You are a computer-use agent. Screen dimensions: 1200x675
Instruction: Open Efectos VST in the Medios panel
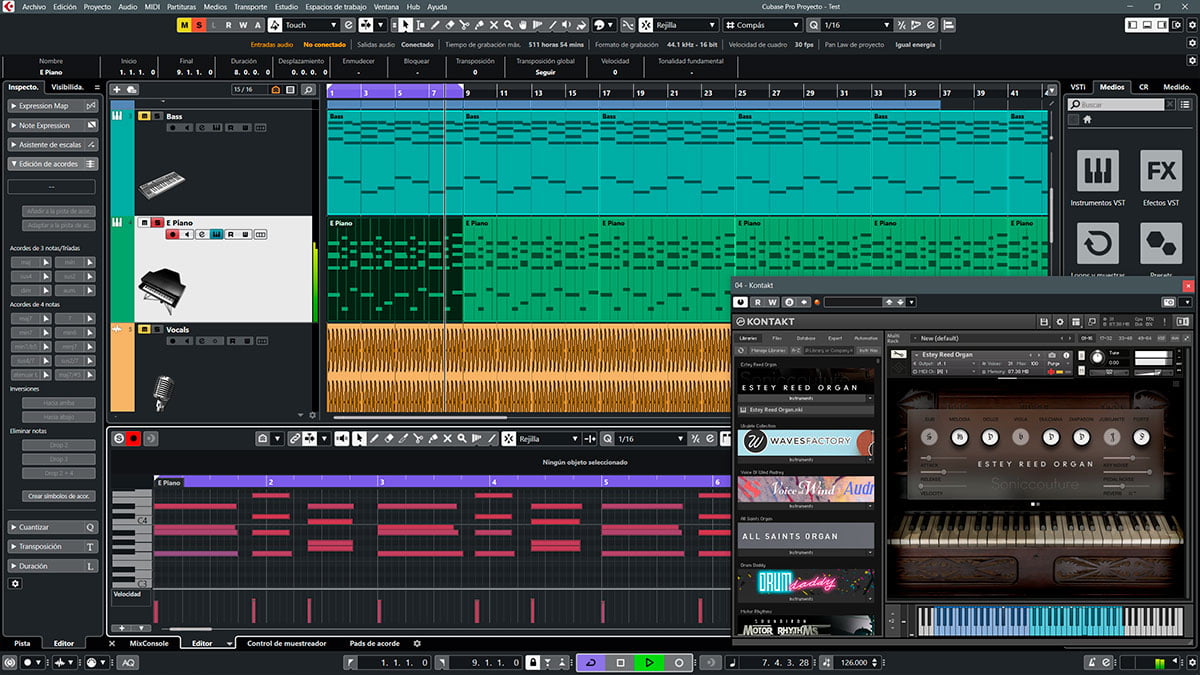tap(1161, 171)
